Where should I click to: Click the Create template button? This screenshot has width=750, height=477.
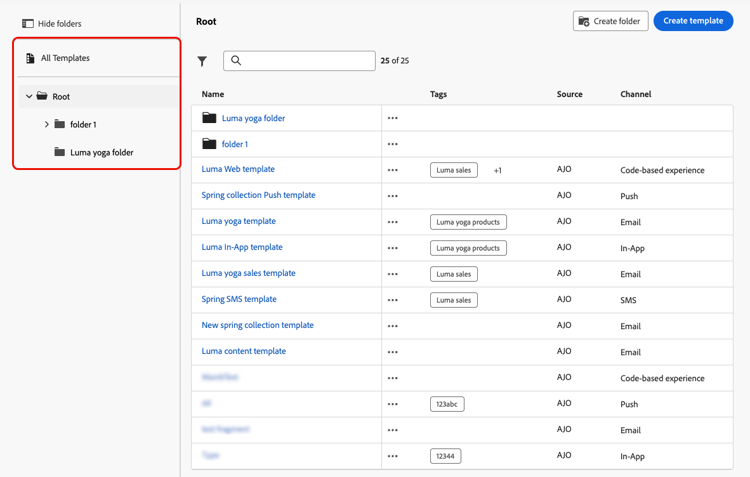(693, 21)
